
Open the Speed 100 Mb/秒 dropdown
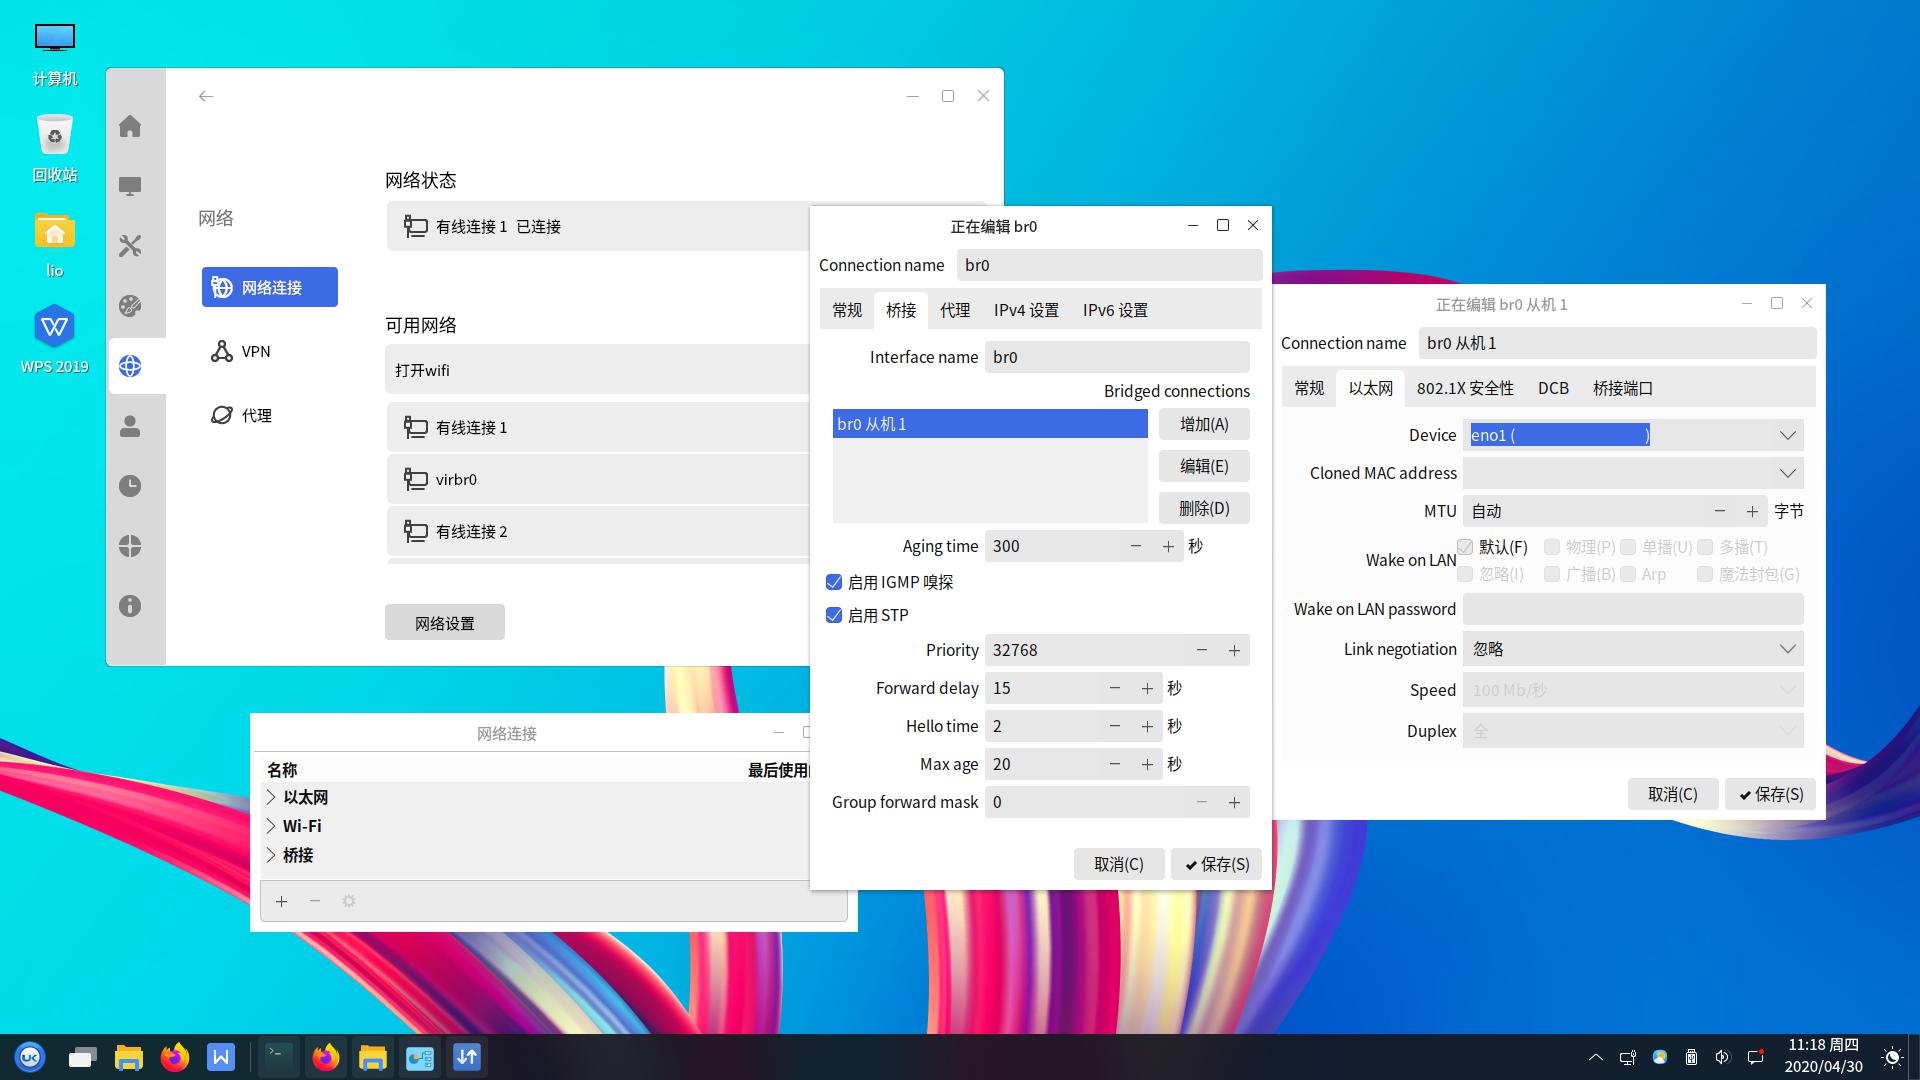[x=1633, y=690]
